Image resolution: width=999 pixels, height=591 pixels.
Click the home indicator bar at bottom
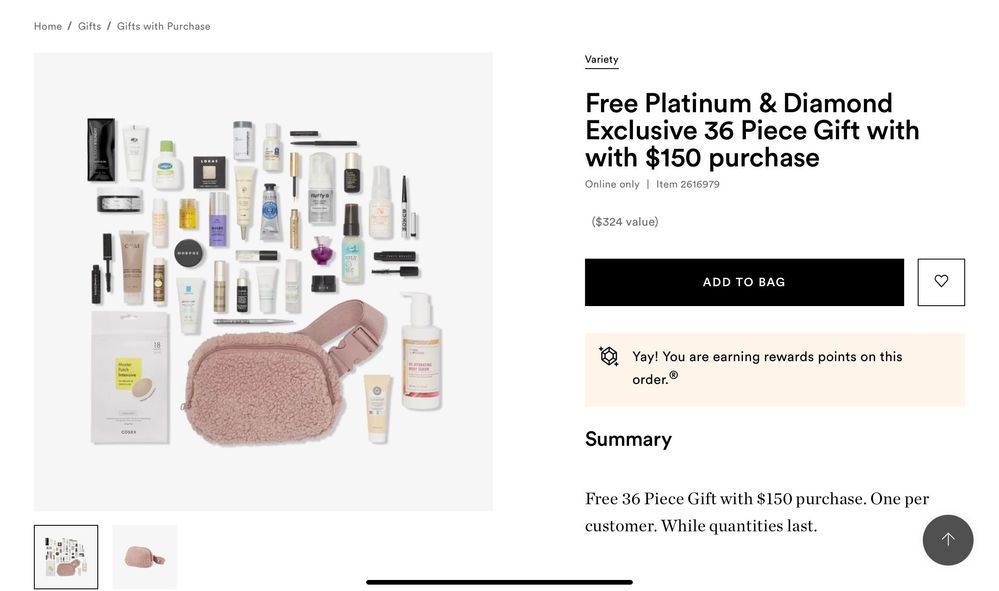(x=500, y=581)
